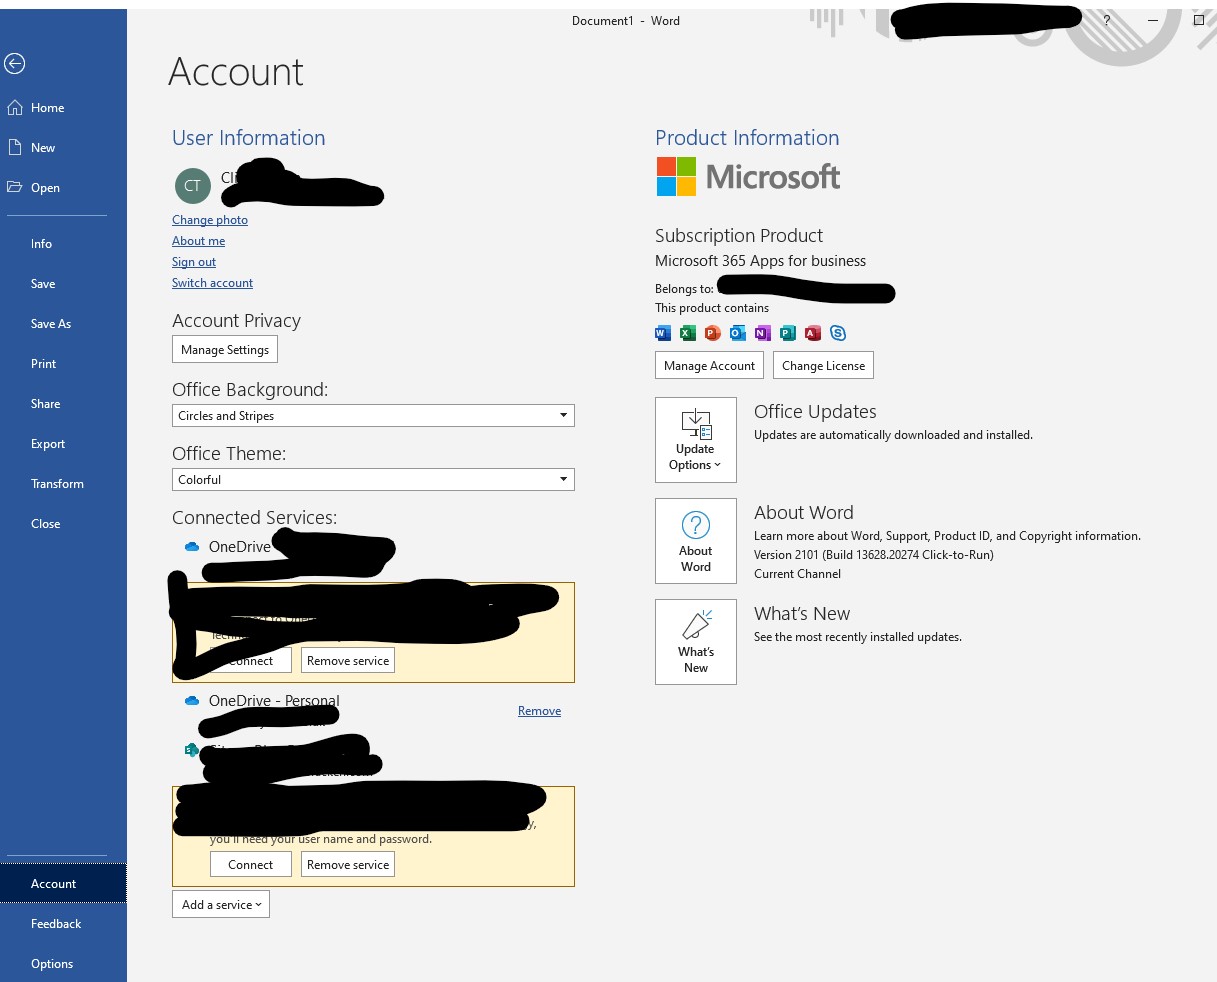Click the Outlook app icon under product contents
1217x982 pixels.
click(x=738, y=333)
